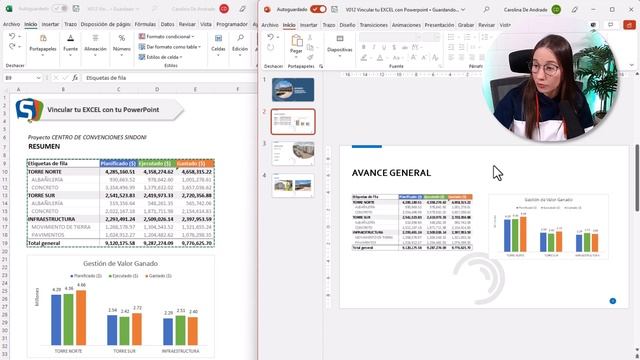The height and width of the screenshot is (360, 640).
Task: Open Estilos de celda dropdown
Action: [x=160, y=57]
